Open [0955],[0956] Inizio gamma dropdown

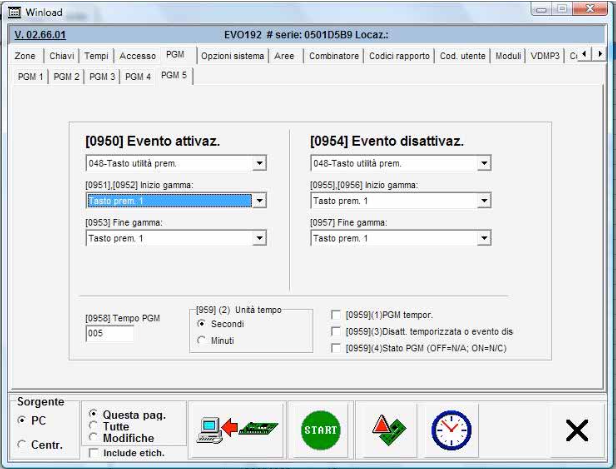click(x=484, y=201)
